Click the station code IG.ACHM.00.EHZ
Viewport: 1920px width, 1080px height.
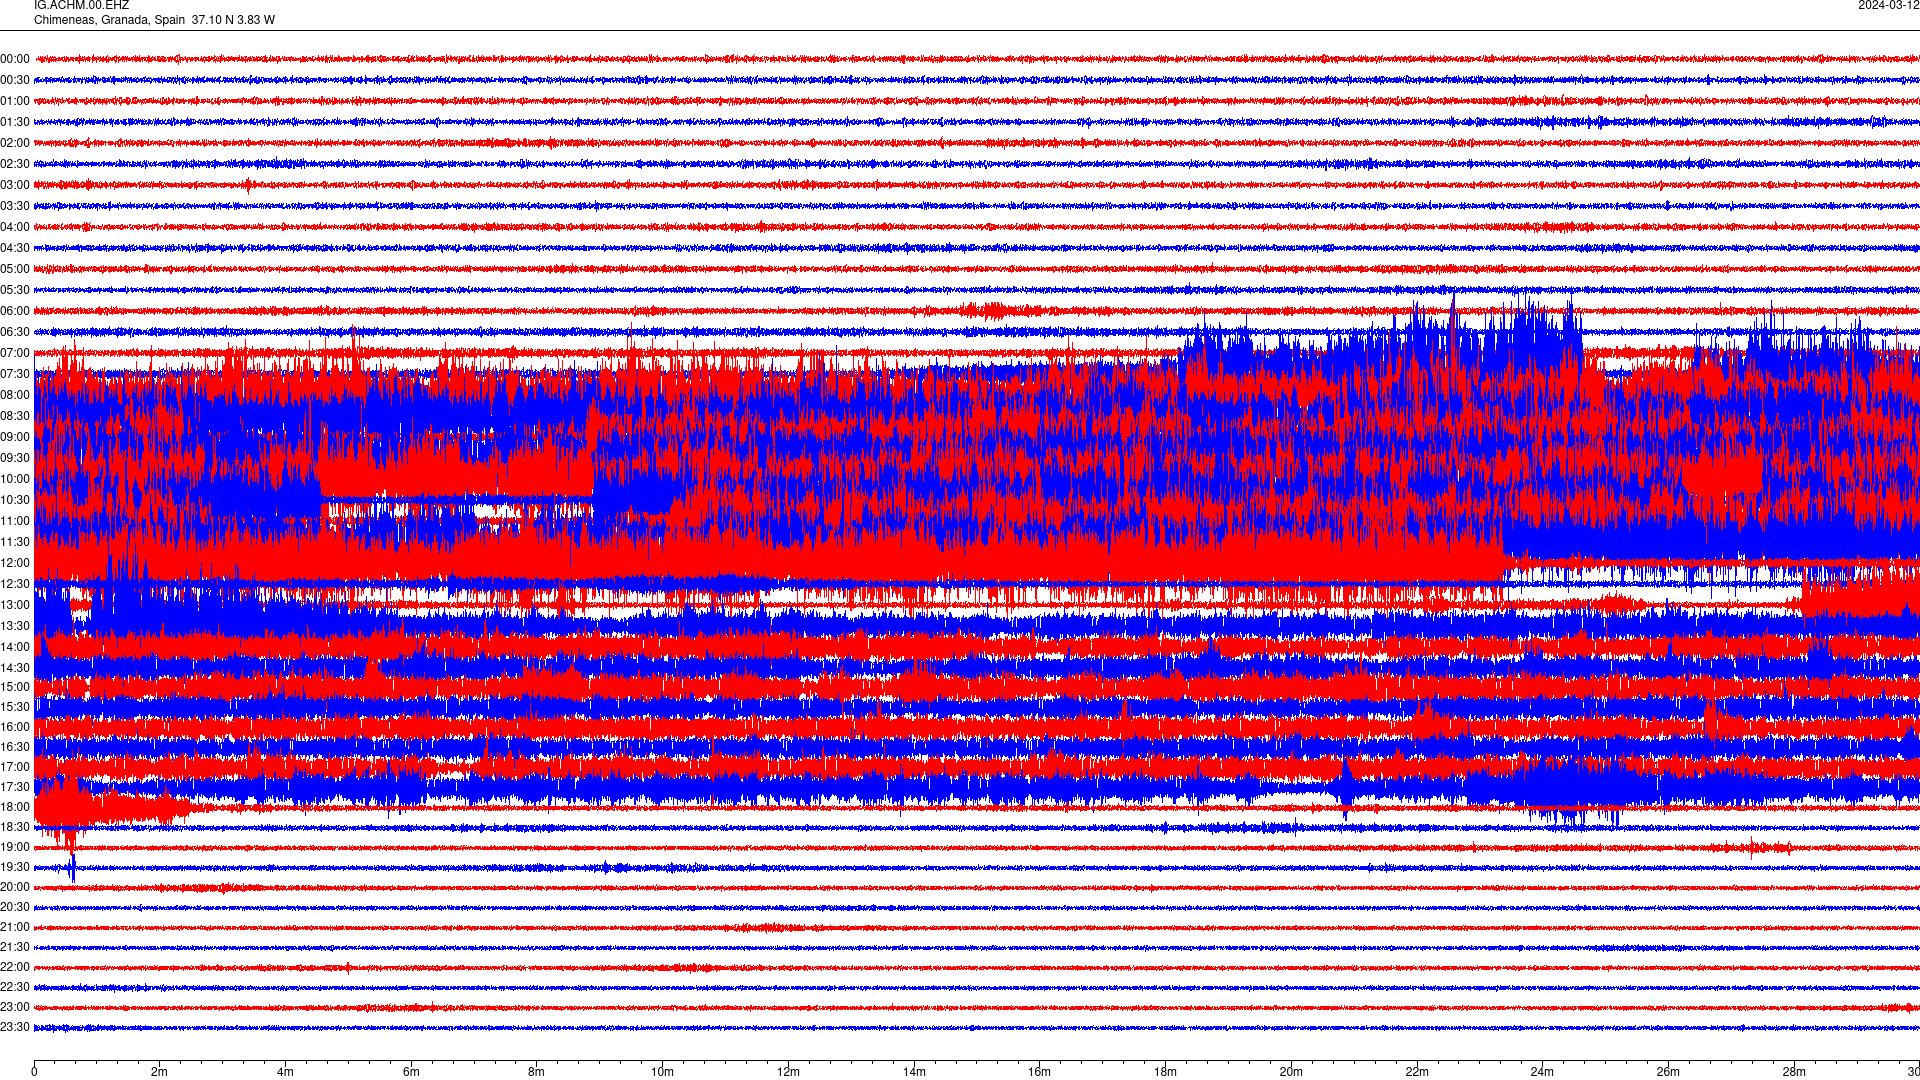[x=81, y=5]
